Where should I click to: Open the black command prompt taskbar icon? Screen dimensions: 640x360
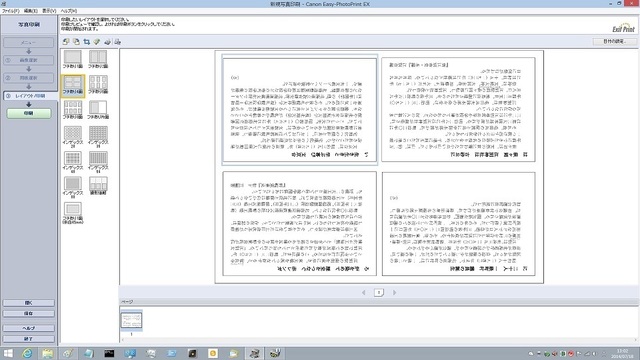(109, 353)
